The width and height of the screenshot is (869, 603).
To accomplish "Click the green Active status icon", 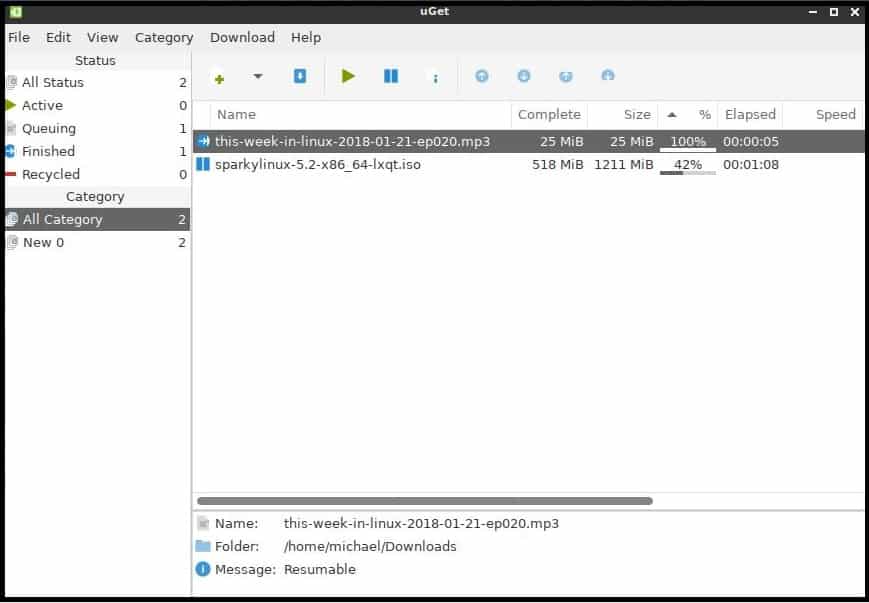I will [x=11, y=105].
